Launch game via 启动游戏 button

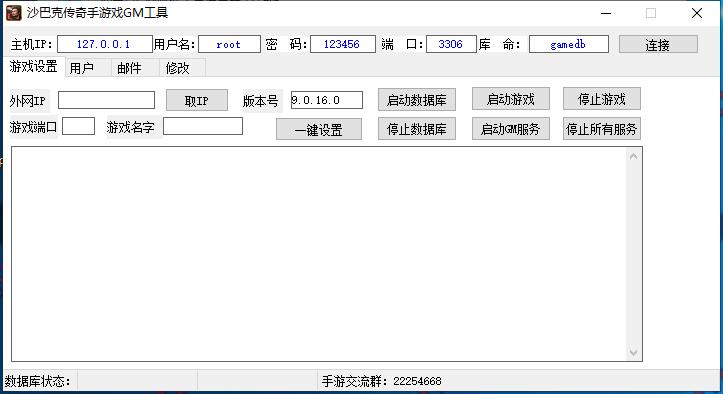click(511, 99)
